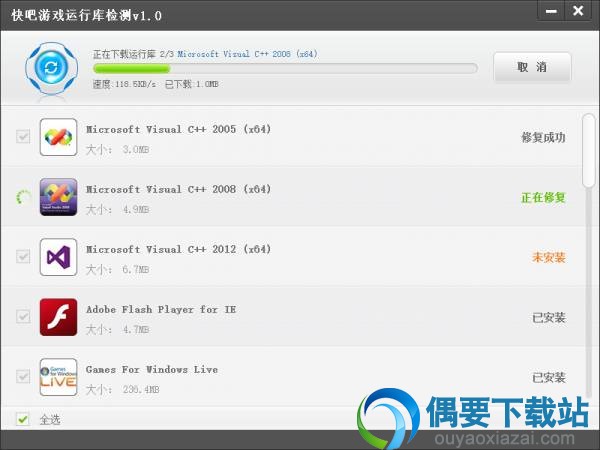Viewport: 600px width, 450px height.
Task: Click the 取消 cancel button
Action: tap(532, 67)
